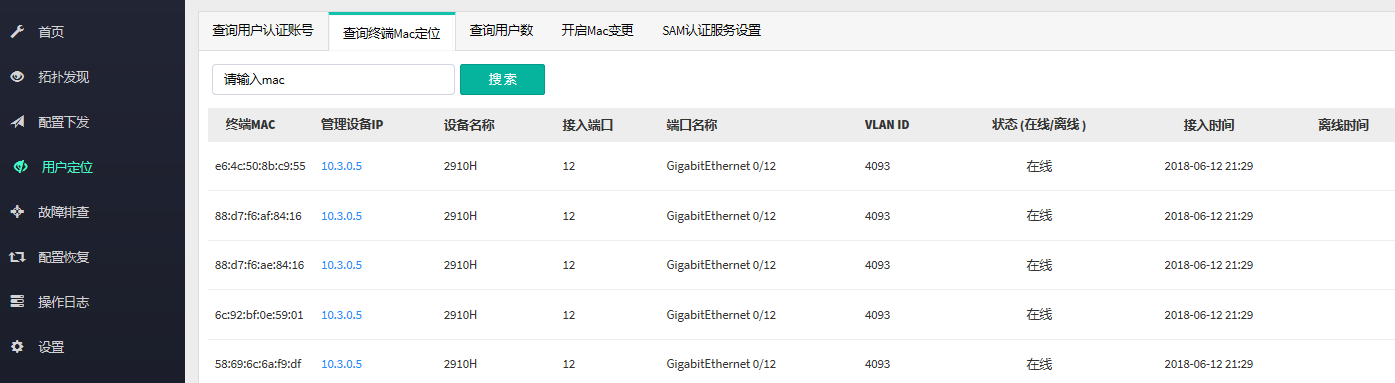
Task: Click the 离线时间 column header
Action: (1343, 125)
